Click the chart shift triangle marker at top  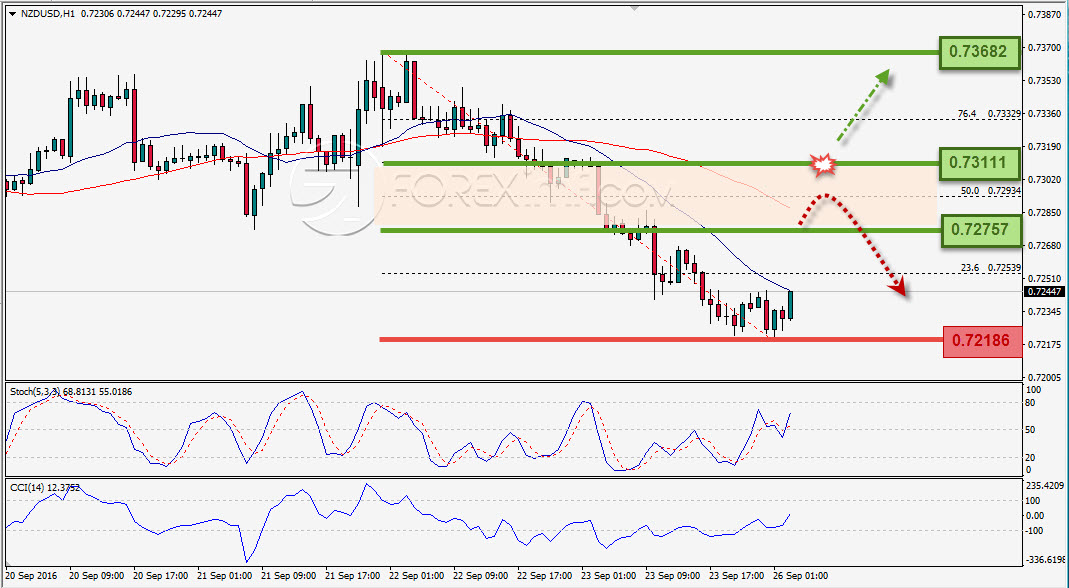[x=635, y=8]
